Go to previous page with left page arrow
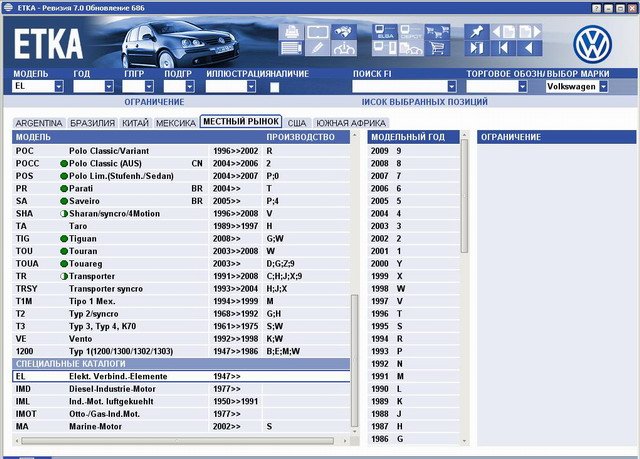 click(x=503, y=32)
